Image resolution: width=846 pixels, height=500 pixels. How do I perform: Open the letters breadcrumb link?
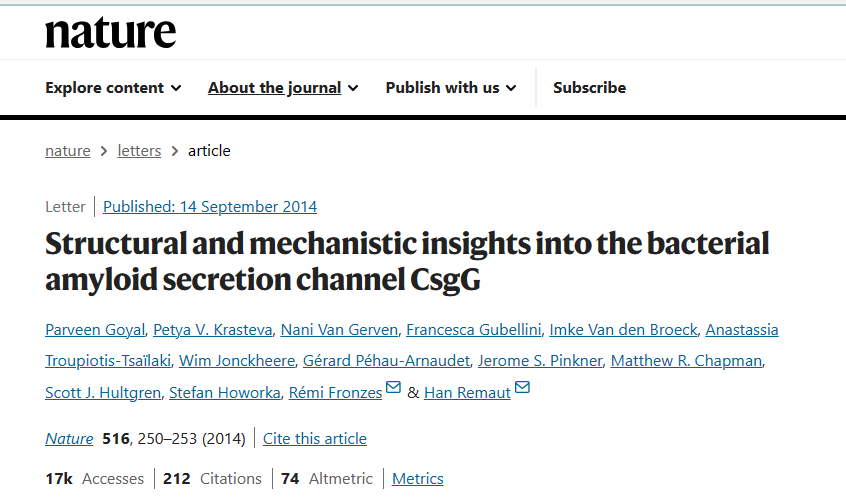tap(139, 151)
